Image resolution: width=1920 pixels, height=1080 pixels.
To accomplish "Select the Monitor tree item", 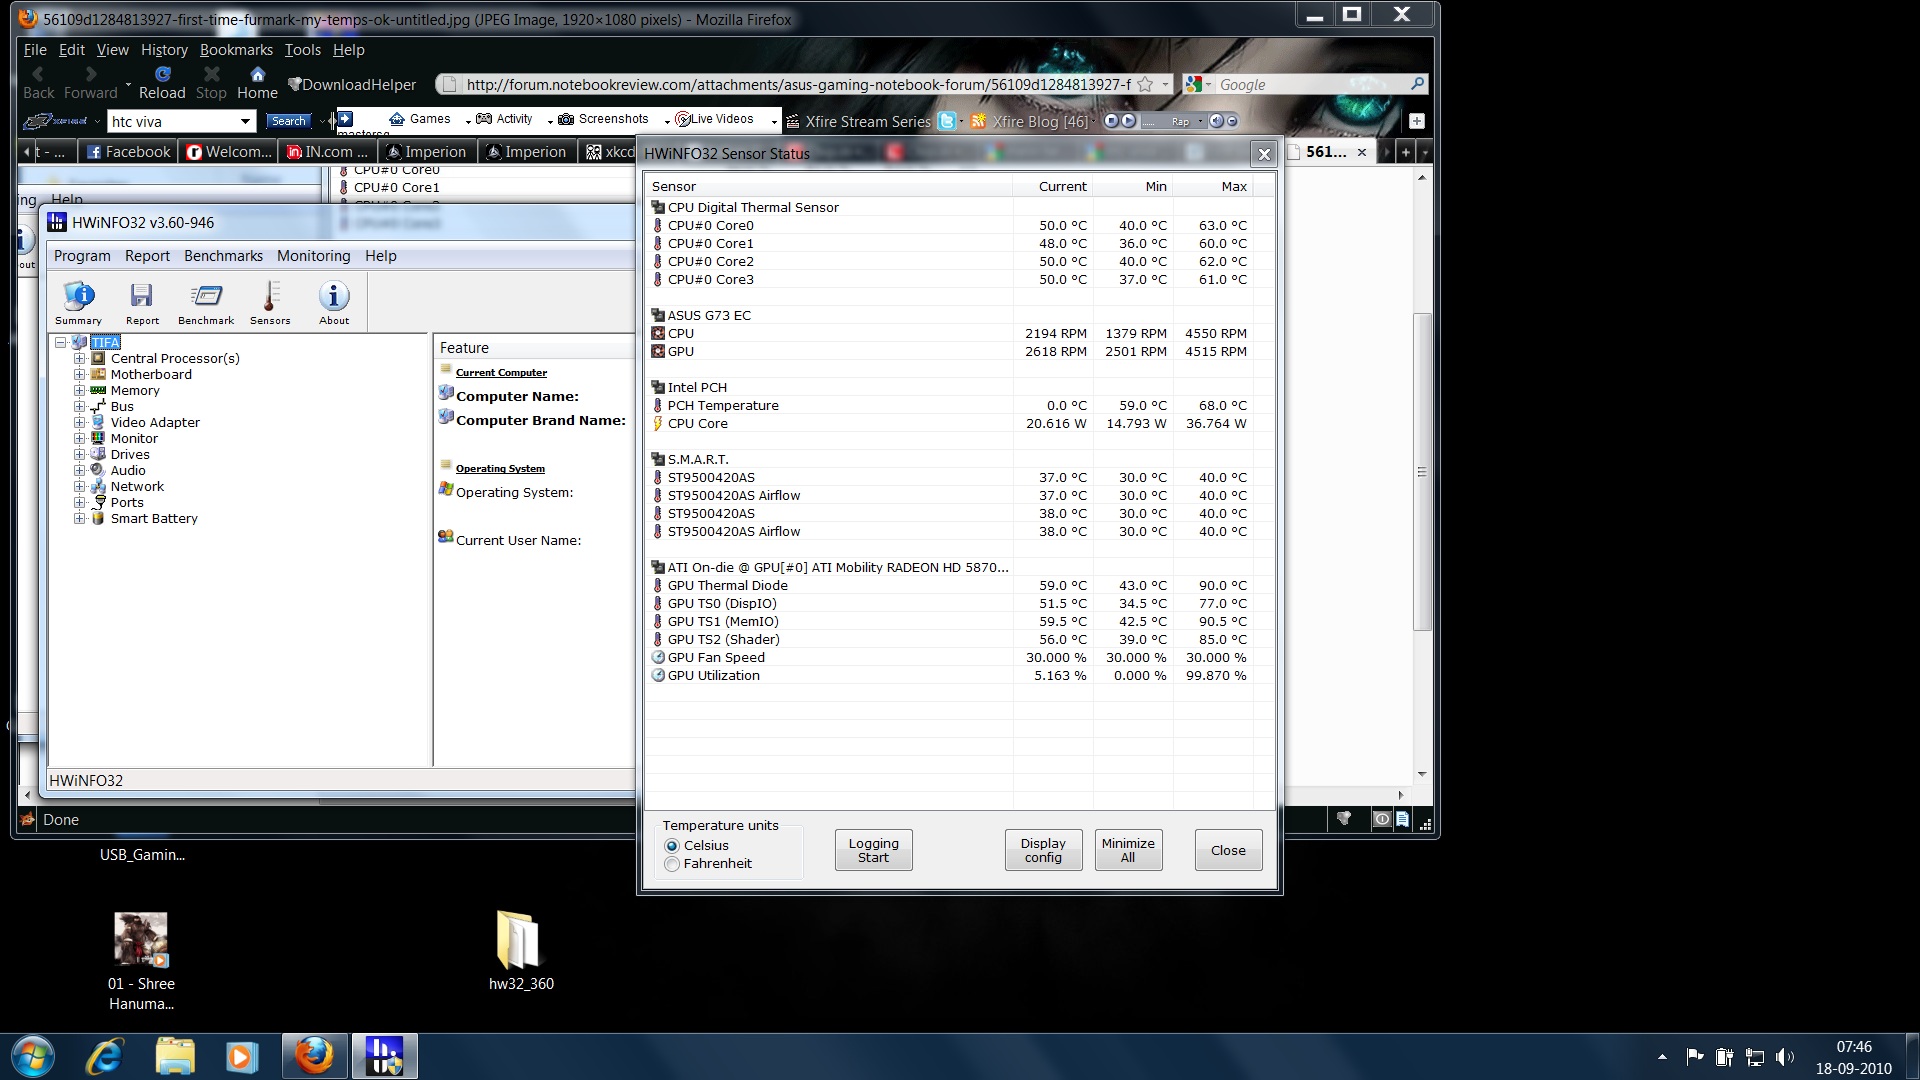I will tap(134, 438).
